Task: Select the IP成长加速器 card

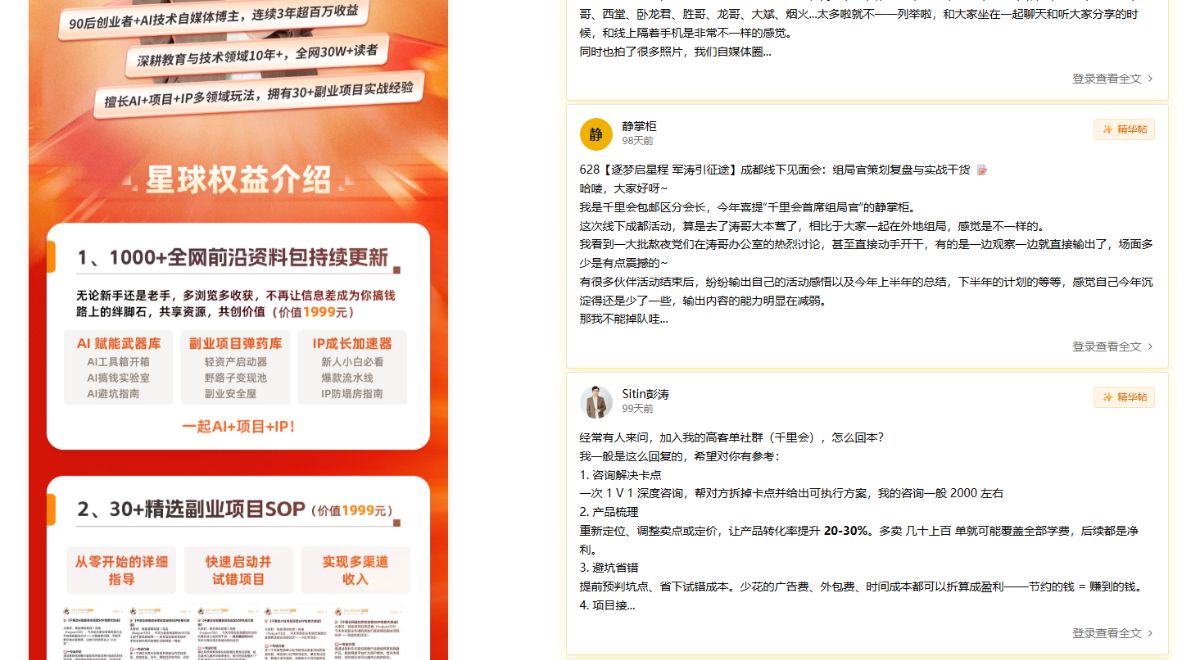Action: pos(352,367)
